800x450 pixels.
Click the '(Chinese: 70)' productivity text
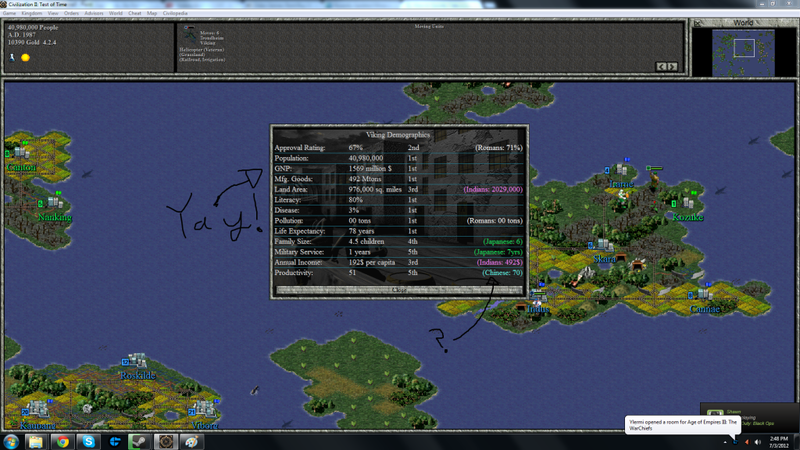pyautogui.click(x=503, y=273)
